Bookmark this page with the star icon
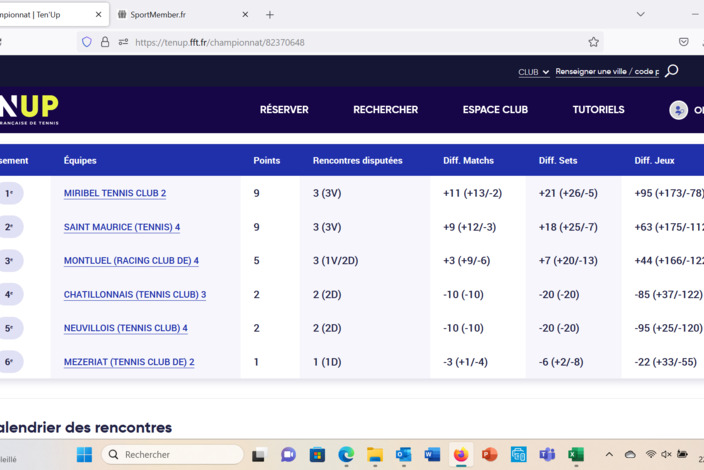 (594, 42)
